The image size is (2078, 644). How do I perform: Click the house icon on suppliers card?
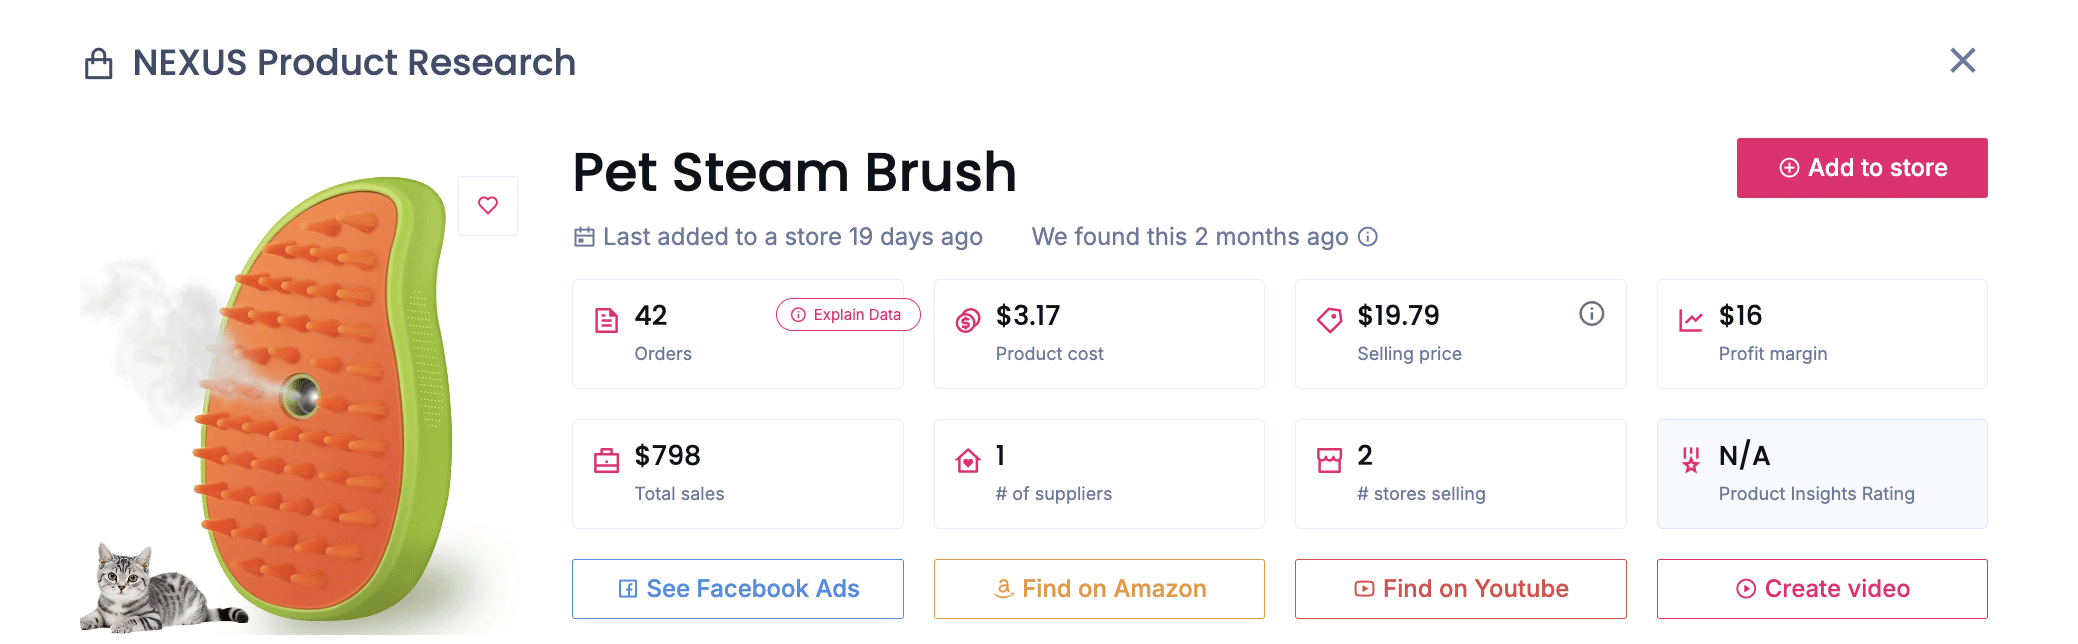pyautogui.click(x=967, y=456)
